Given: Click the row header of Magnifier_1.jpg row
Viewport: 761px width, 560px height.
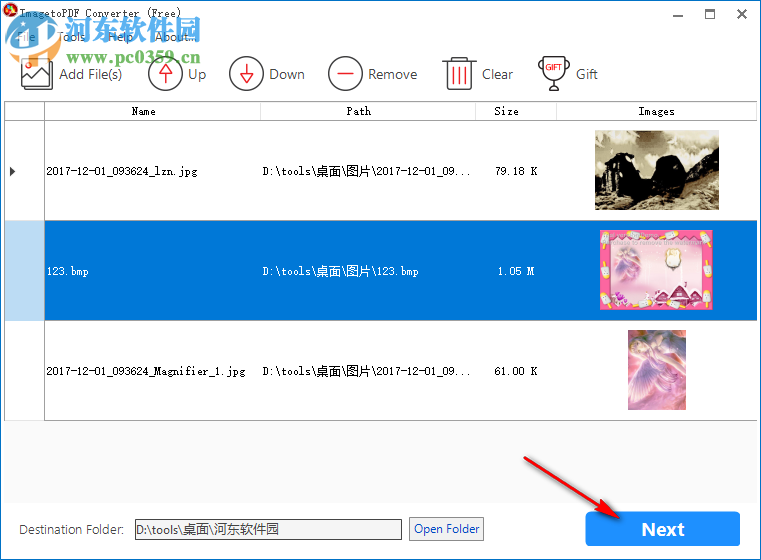Looking at the screenshot, I should click(24, 371).
